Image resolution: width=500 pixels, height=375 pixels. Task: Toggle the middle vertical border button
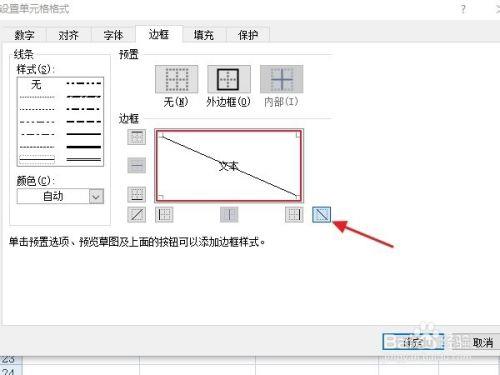[229, 215]
